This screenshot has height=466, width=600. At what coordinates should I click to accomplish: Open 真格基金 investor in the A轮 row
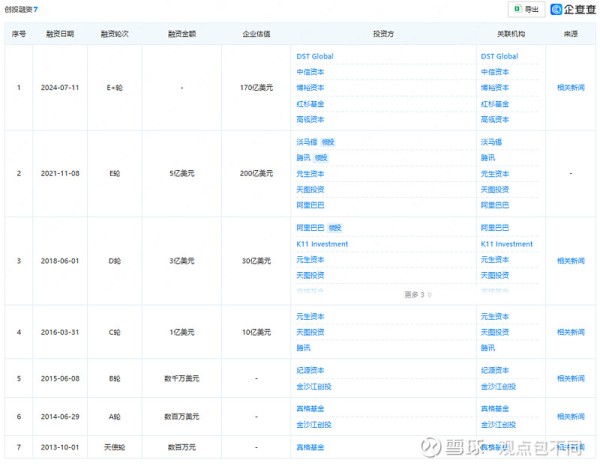(310, 409)
